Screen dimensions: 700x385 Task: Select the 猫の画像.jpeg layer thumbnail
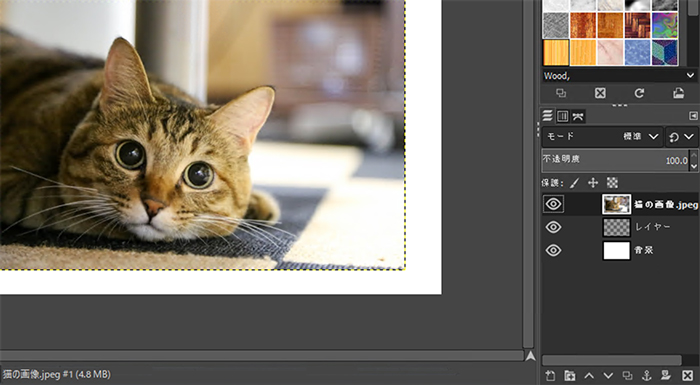(x=617, y=204)
